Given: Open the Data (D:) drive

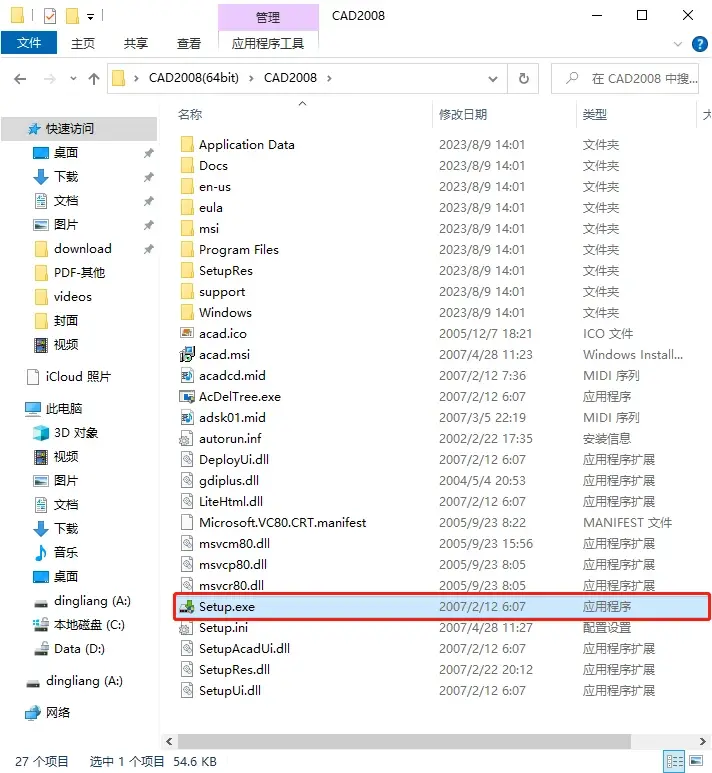Looking at the screenshot, I should pos(79,649).
